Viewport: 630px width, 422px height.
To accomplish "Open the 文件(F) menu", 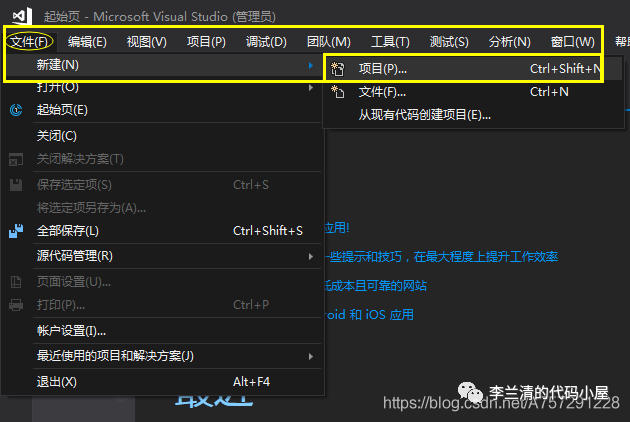I will [29, 41].
